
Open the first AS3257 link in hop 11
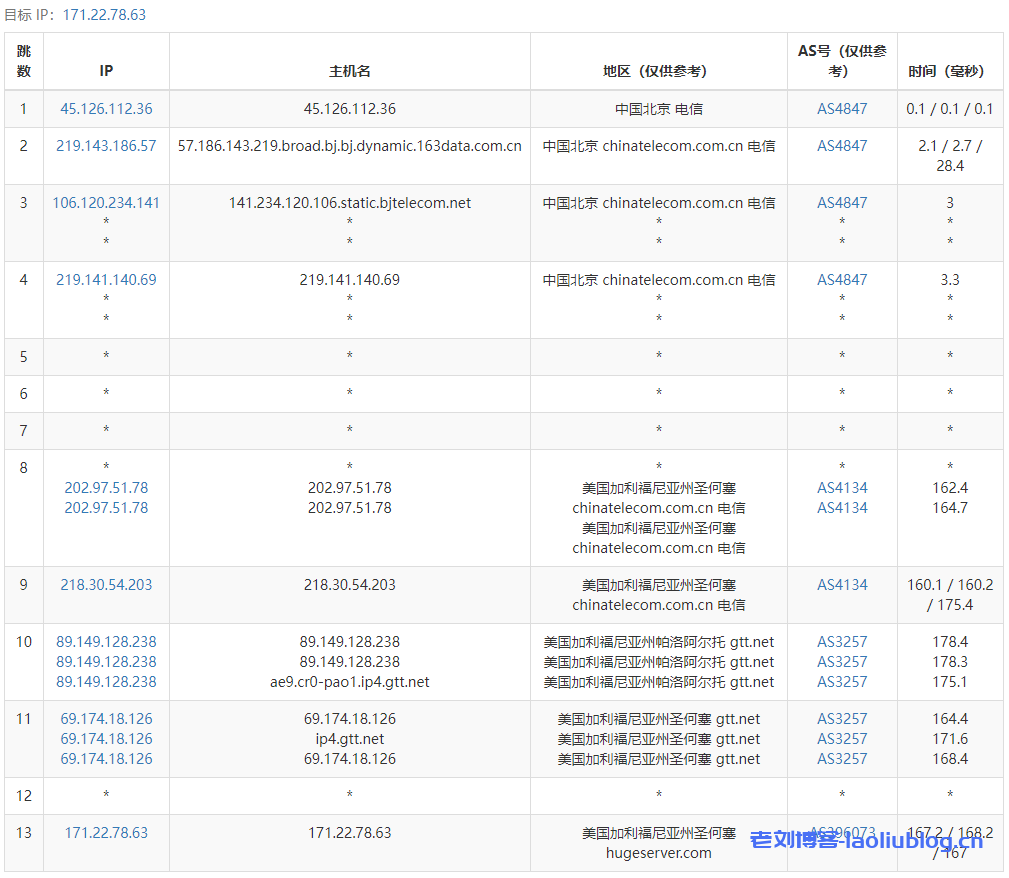[x=842, y=719]
